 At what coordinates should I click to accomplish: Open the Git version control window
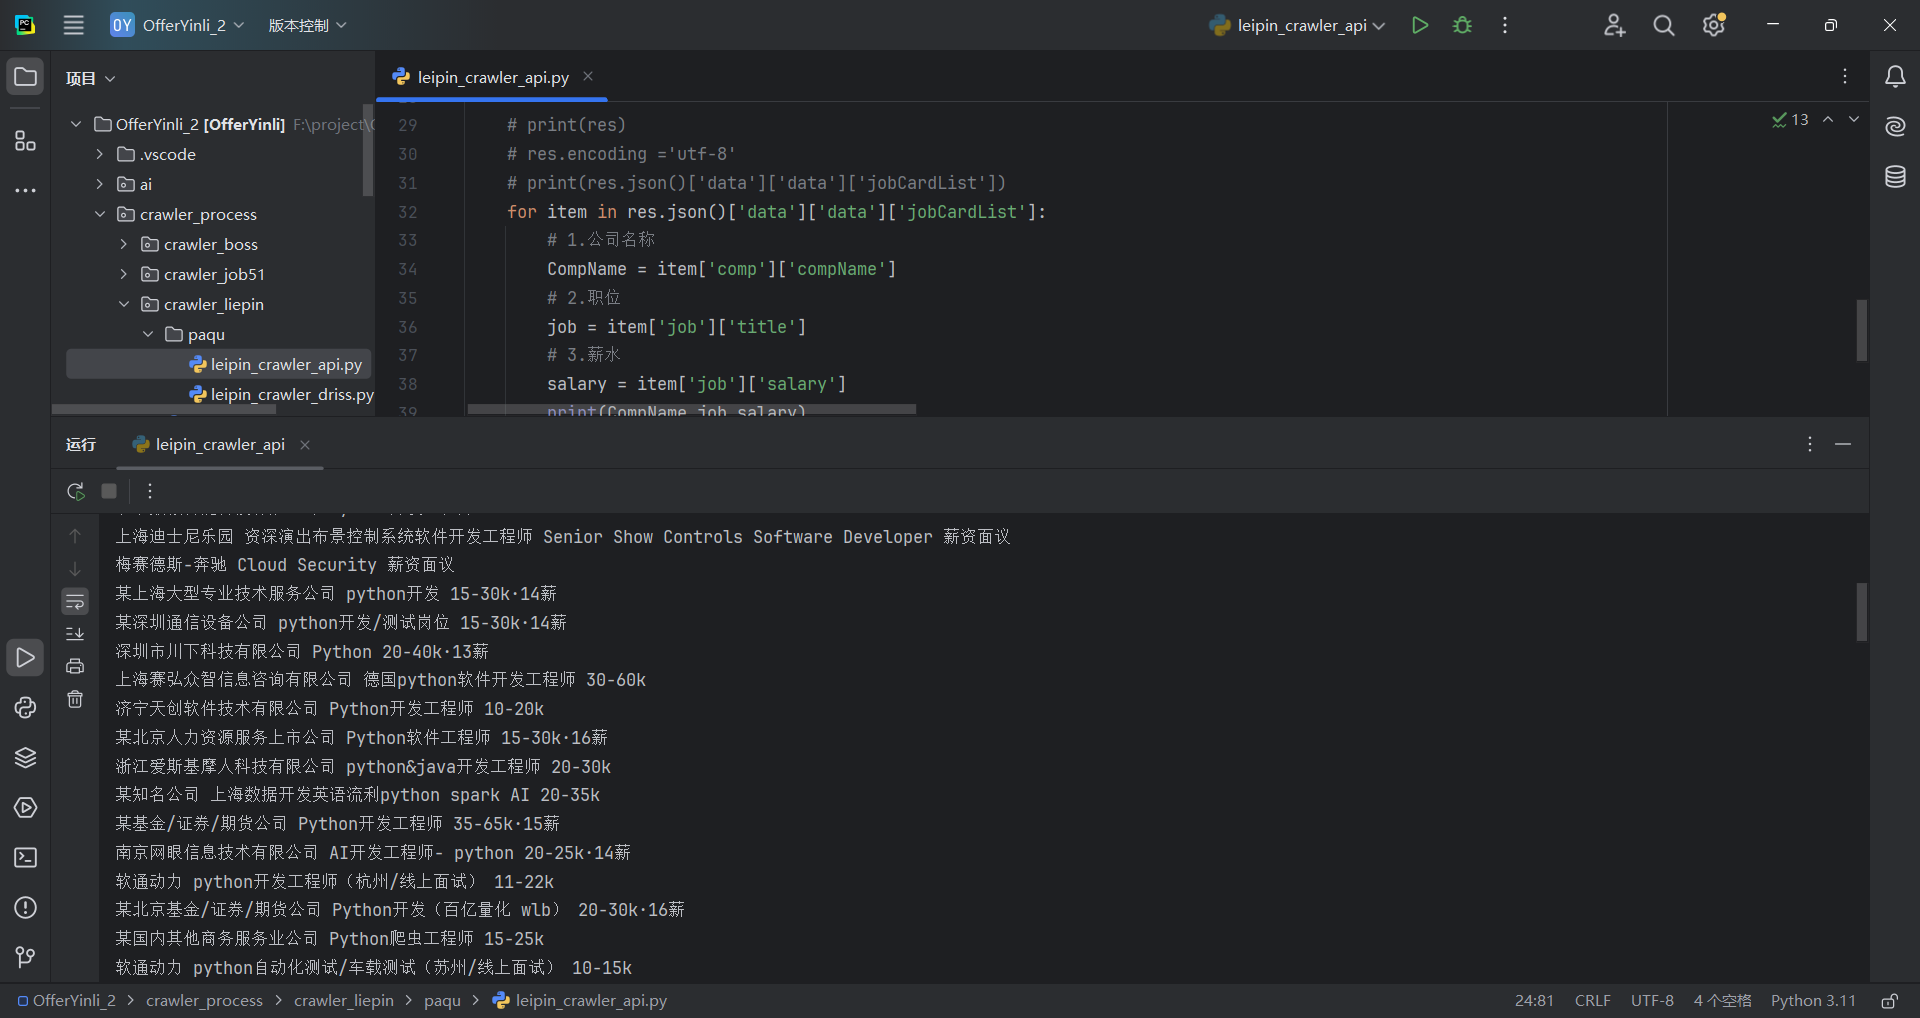click(x=25, y=958)
